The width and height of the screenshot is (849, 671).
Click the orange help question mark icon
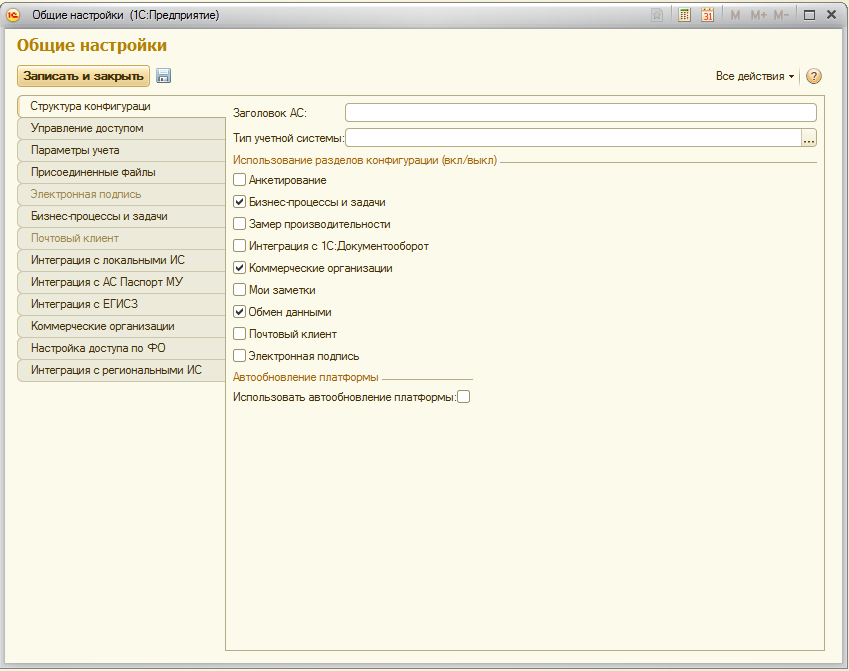813,77
